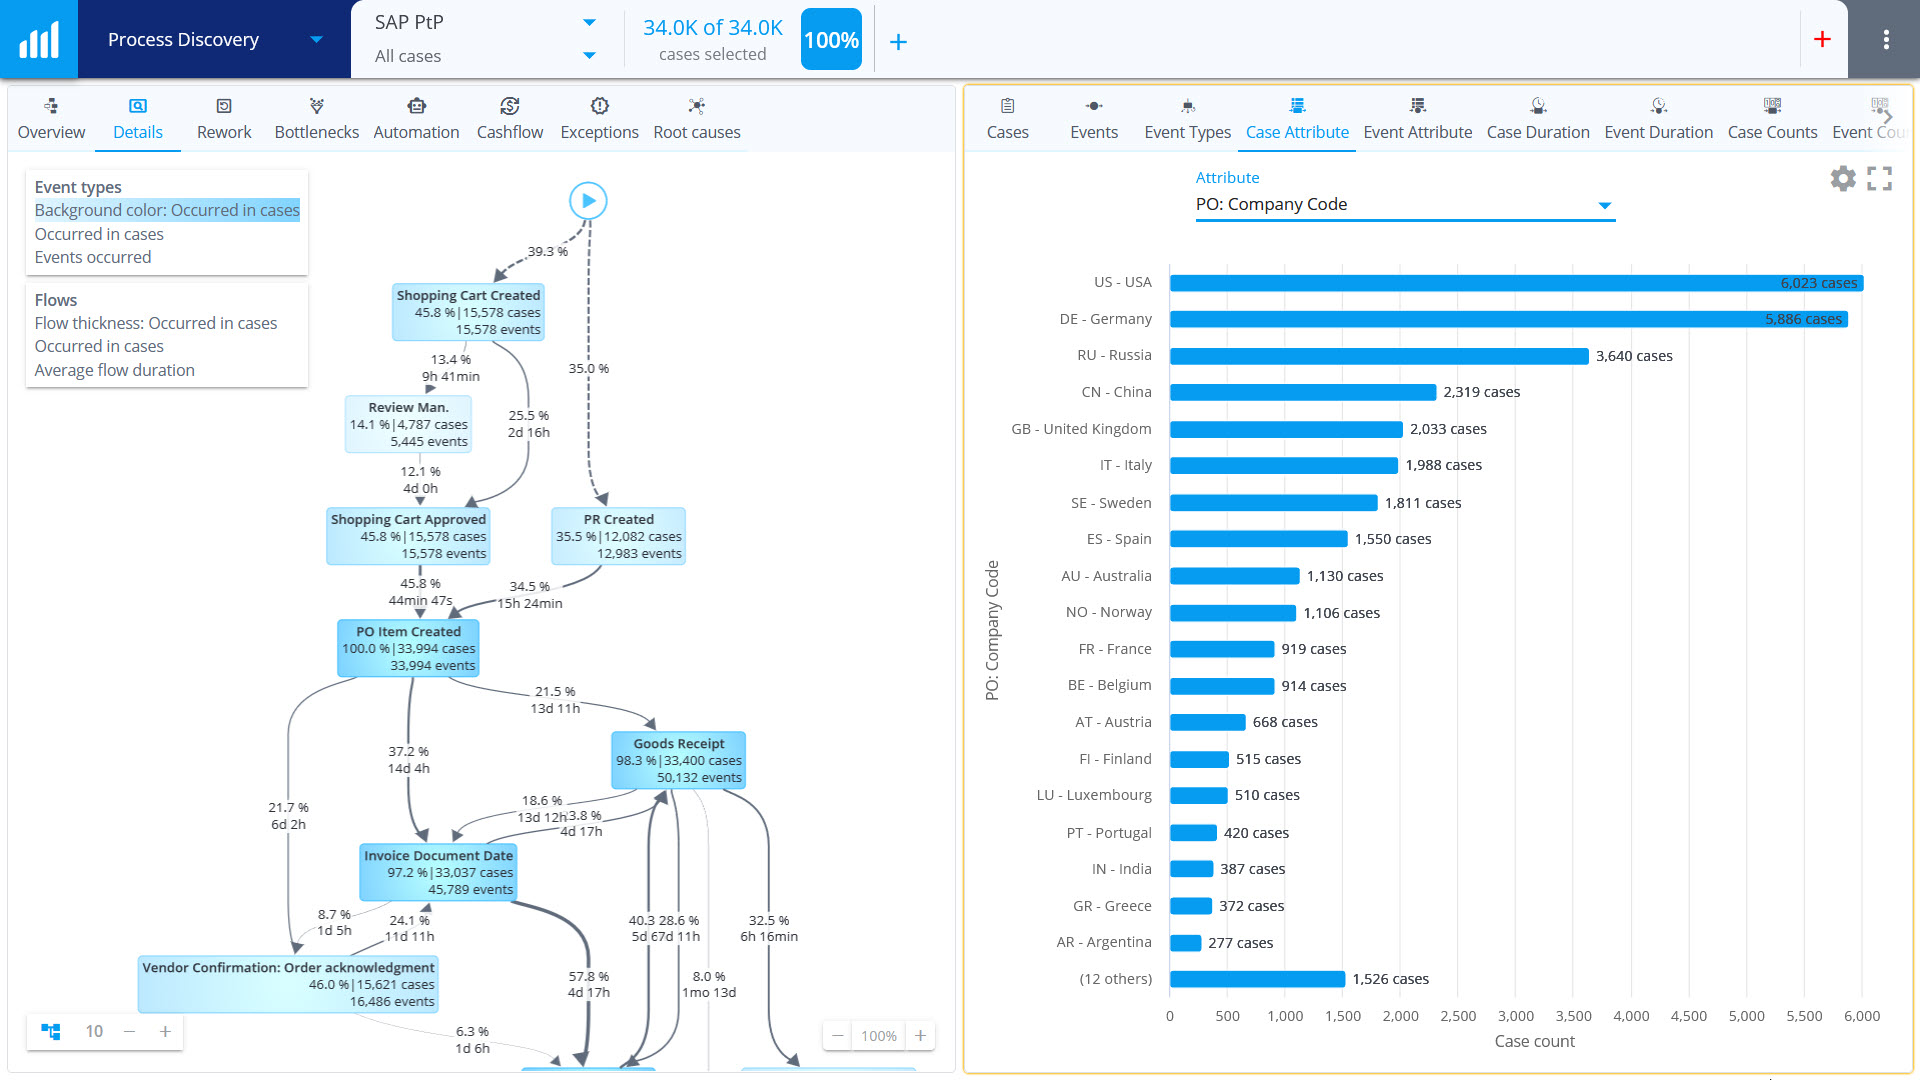Click the US - USA bar
The width and height of the screenshot is (1920, 1080).
tap(1516, 283)
